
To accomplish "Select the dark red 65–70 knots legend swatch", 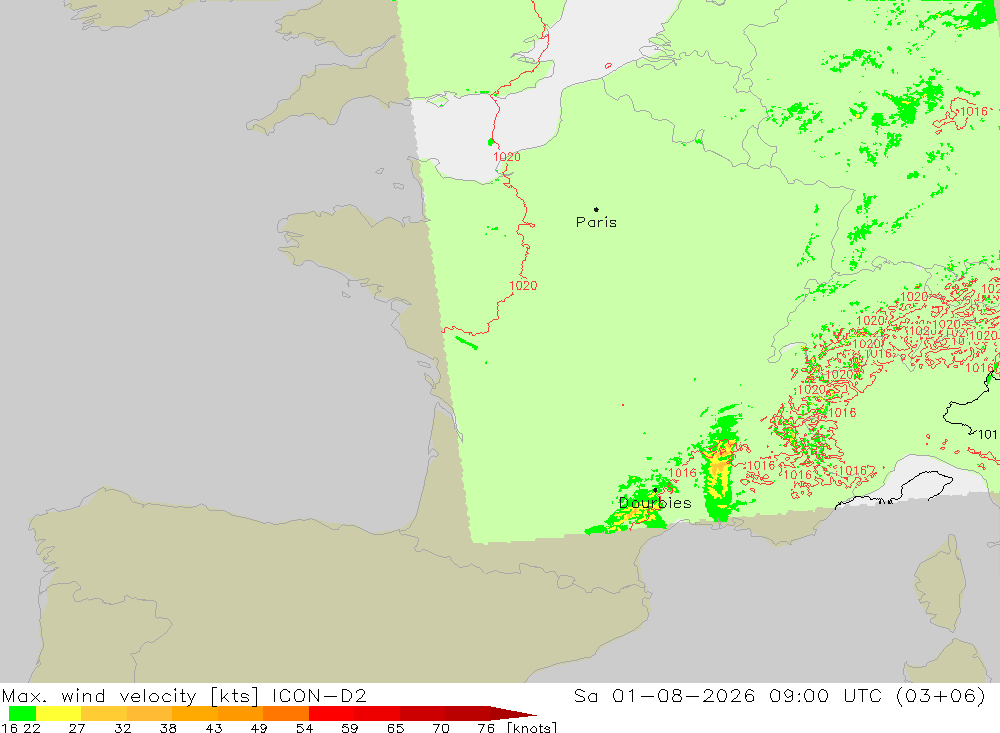I will [x=422, y=713].
